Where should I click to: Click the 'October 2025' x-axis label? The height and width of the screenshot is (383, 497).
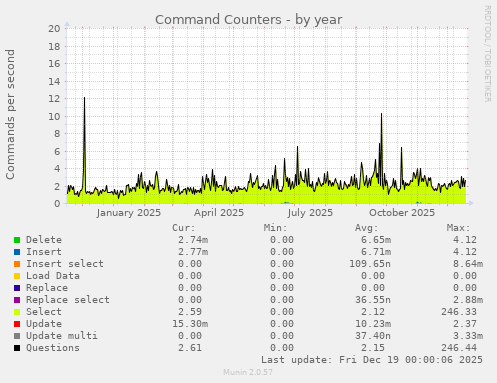[x=402, y=213]
